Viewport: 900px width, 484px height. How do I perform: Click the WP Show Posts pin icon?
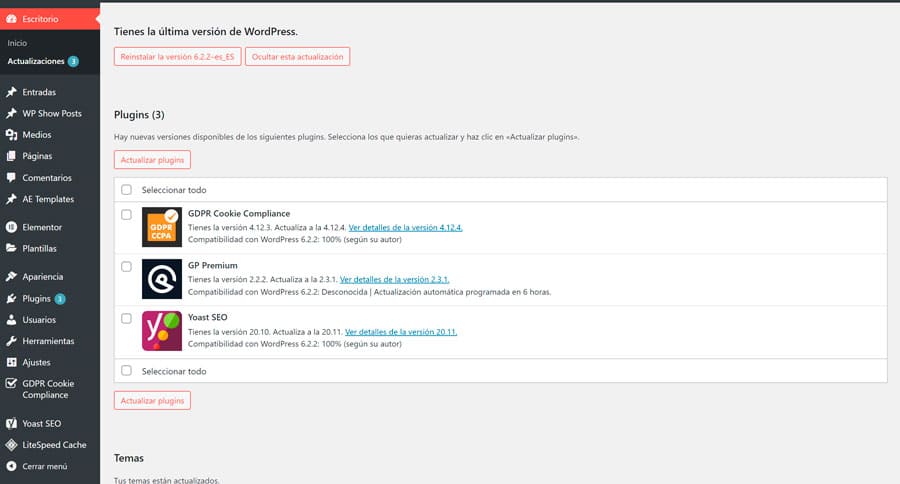click(x=11, y=113)
